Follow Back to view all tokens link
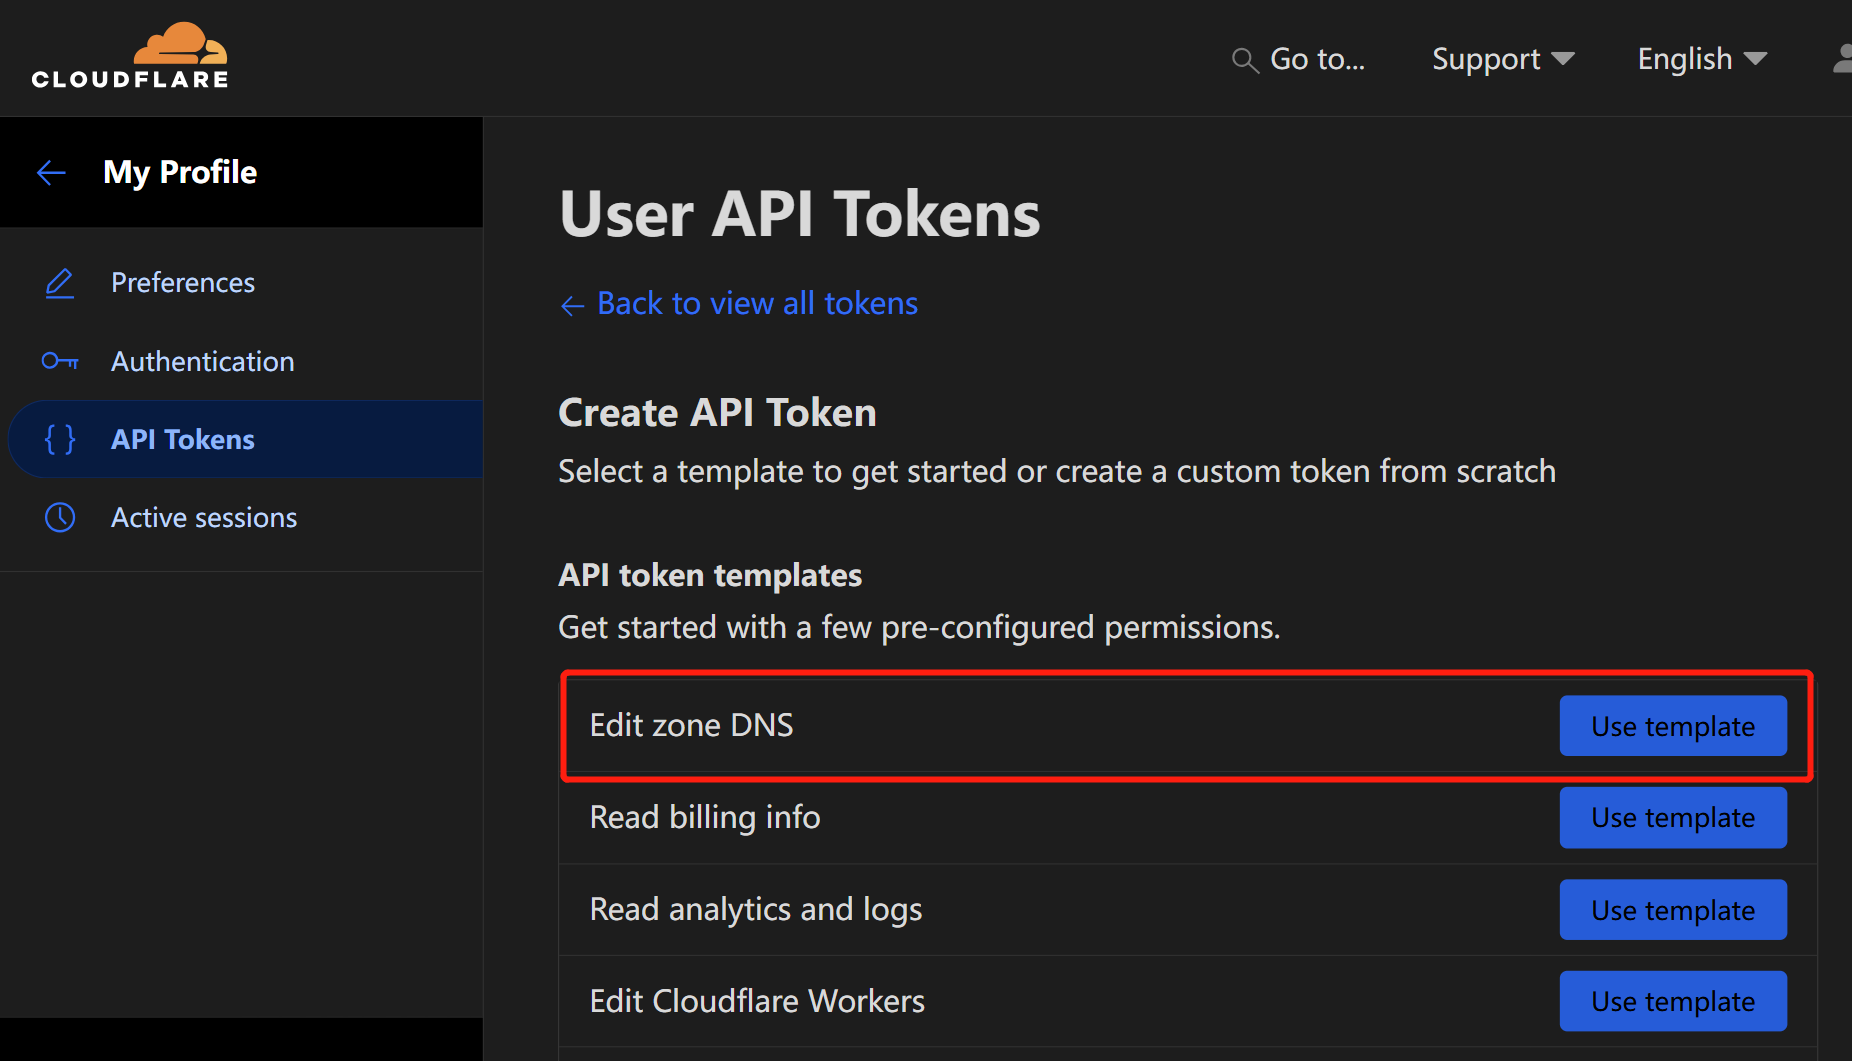 pyautogui.click(x=757, y=303)
